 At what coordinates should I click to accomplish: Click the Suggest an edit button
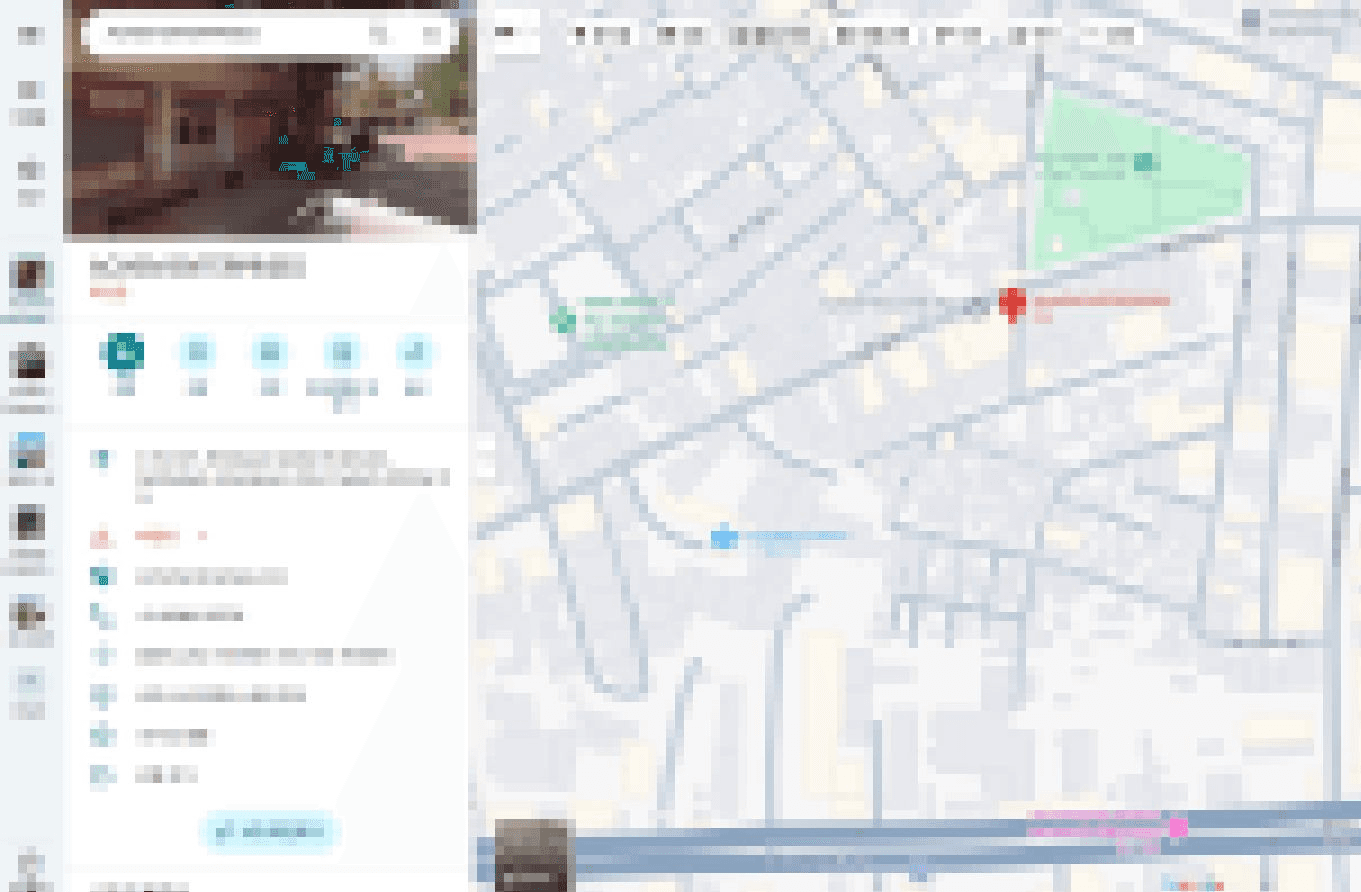(269, 831)
